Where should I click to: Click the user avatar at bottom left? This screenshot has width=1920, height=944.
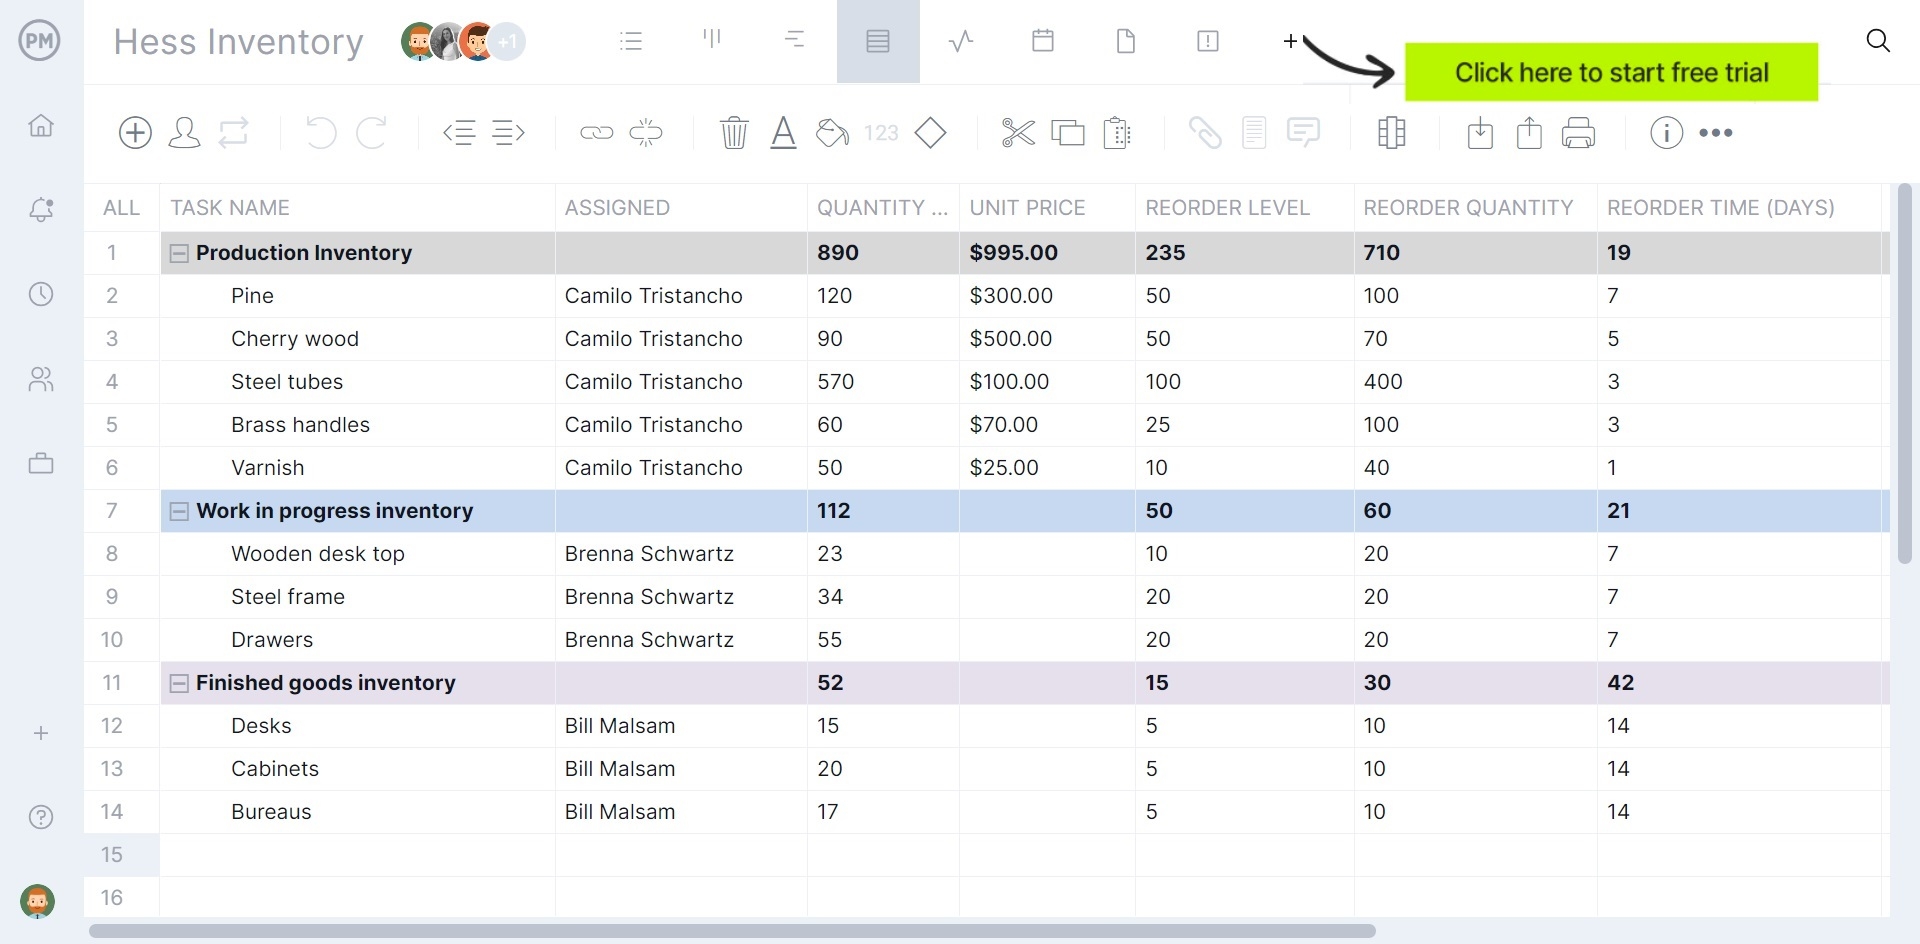click(x=37, y=901)
